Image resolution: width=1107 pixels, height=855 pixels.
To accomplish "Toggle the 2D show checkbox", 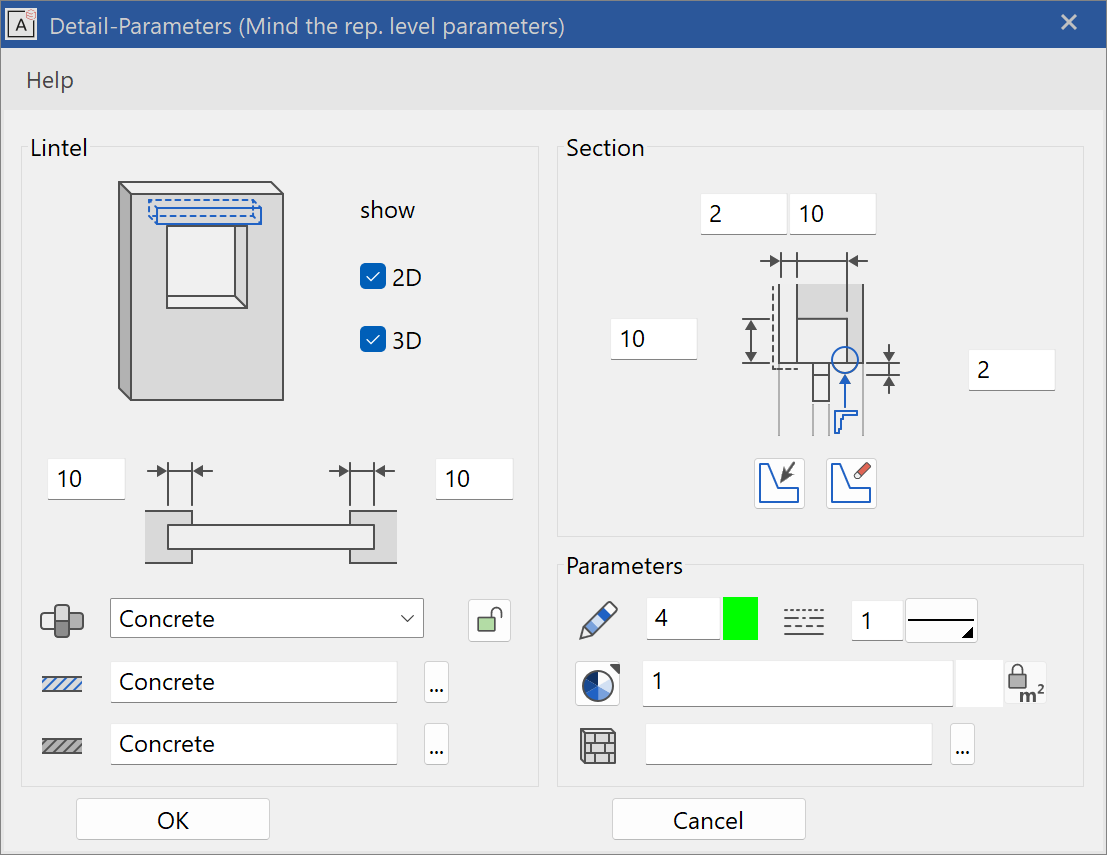I will (x=373, y=277).
